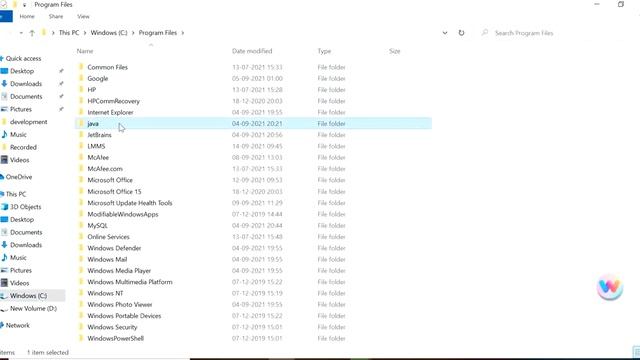Click the floating W recorder icon
The height and width of the screenshot is (360, 640).
pyautogui.click(x=610, y=287)
